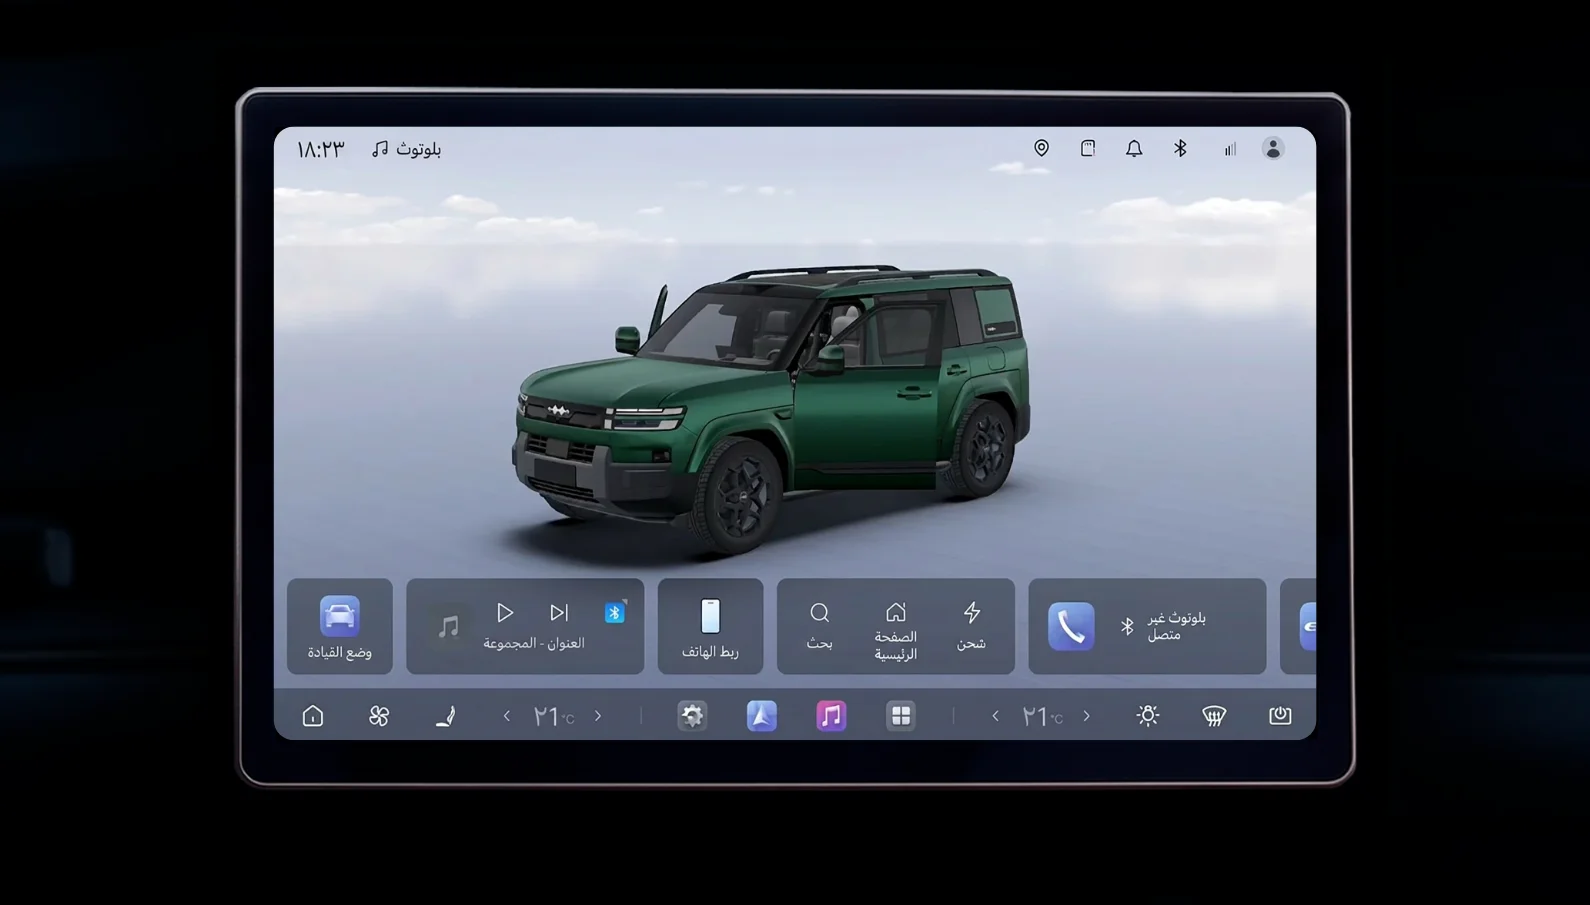The image size is (1590, 905).
Task: Open the screen brightness sun icon
Action: coord(1148,716)
